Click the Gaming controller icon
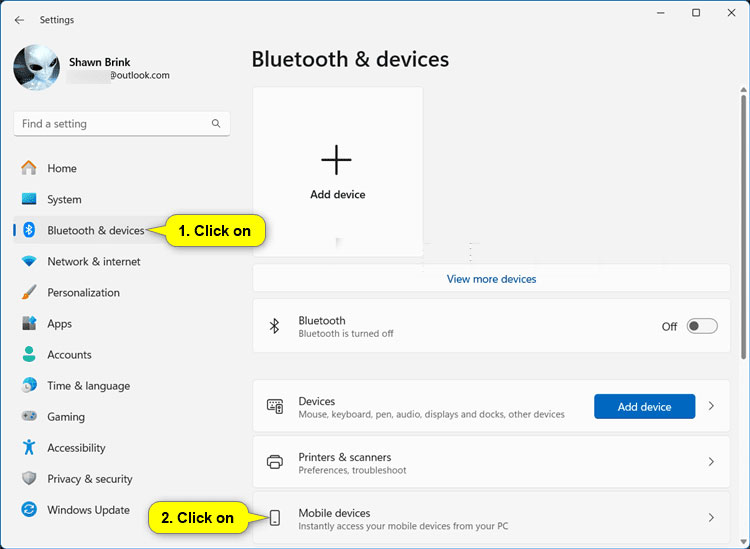The height and width of the screenshot is (549, 750). [x=29, y=416]
